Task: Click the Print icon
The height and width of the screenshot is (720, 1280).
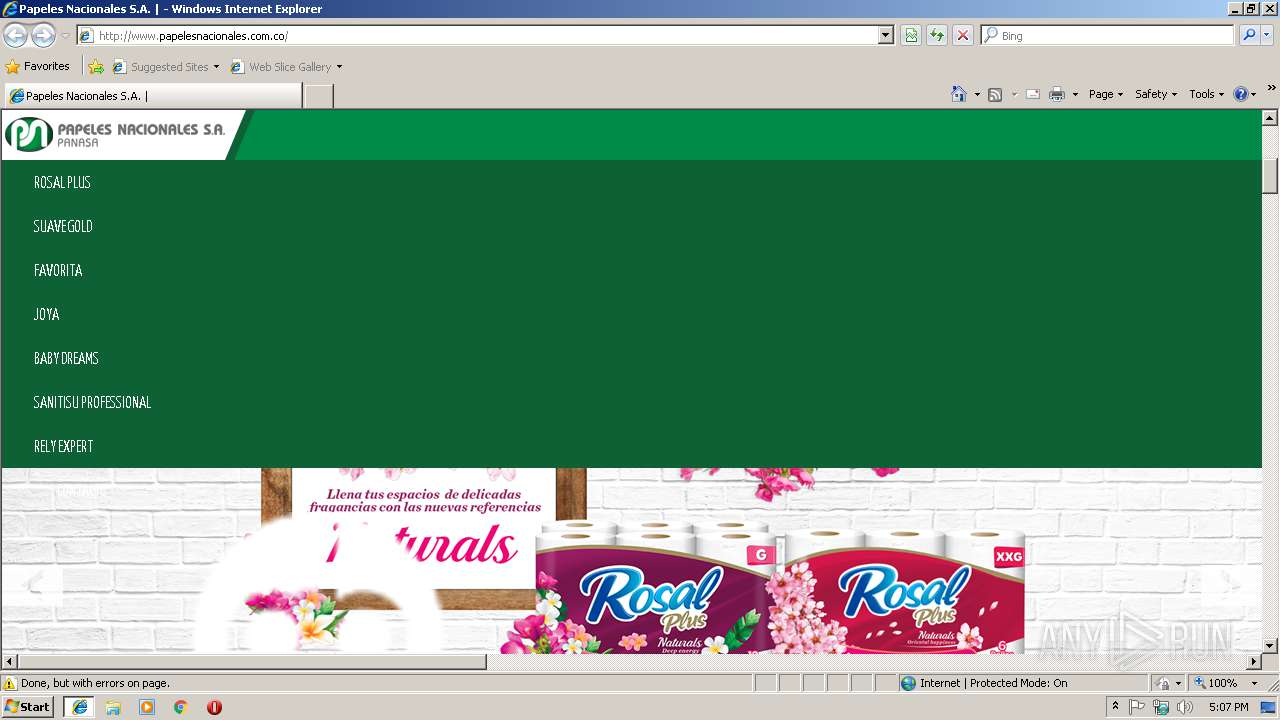Action: [x=1057, y=94]
